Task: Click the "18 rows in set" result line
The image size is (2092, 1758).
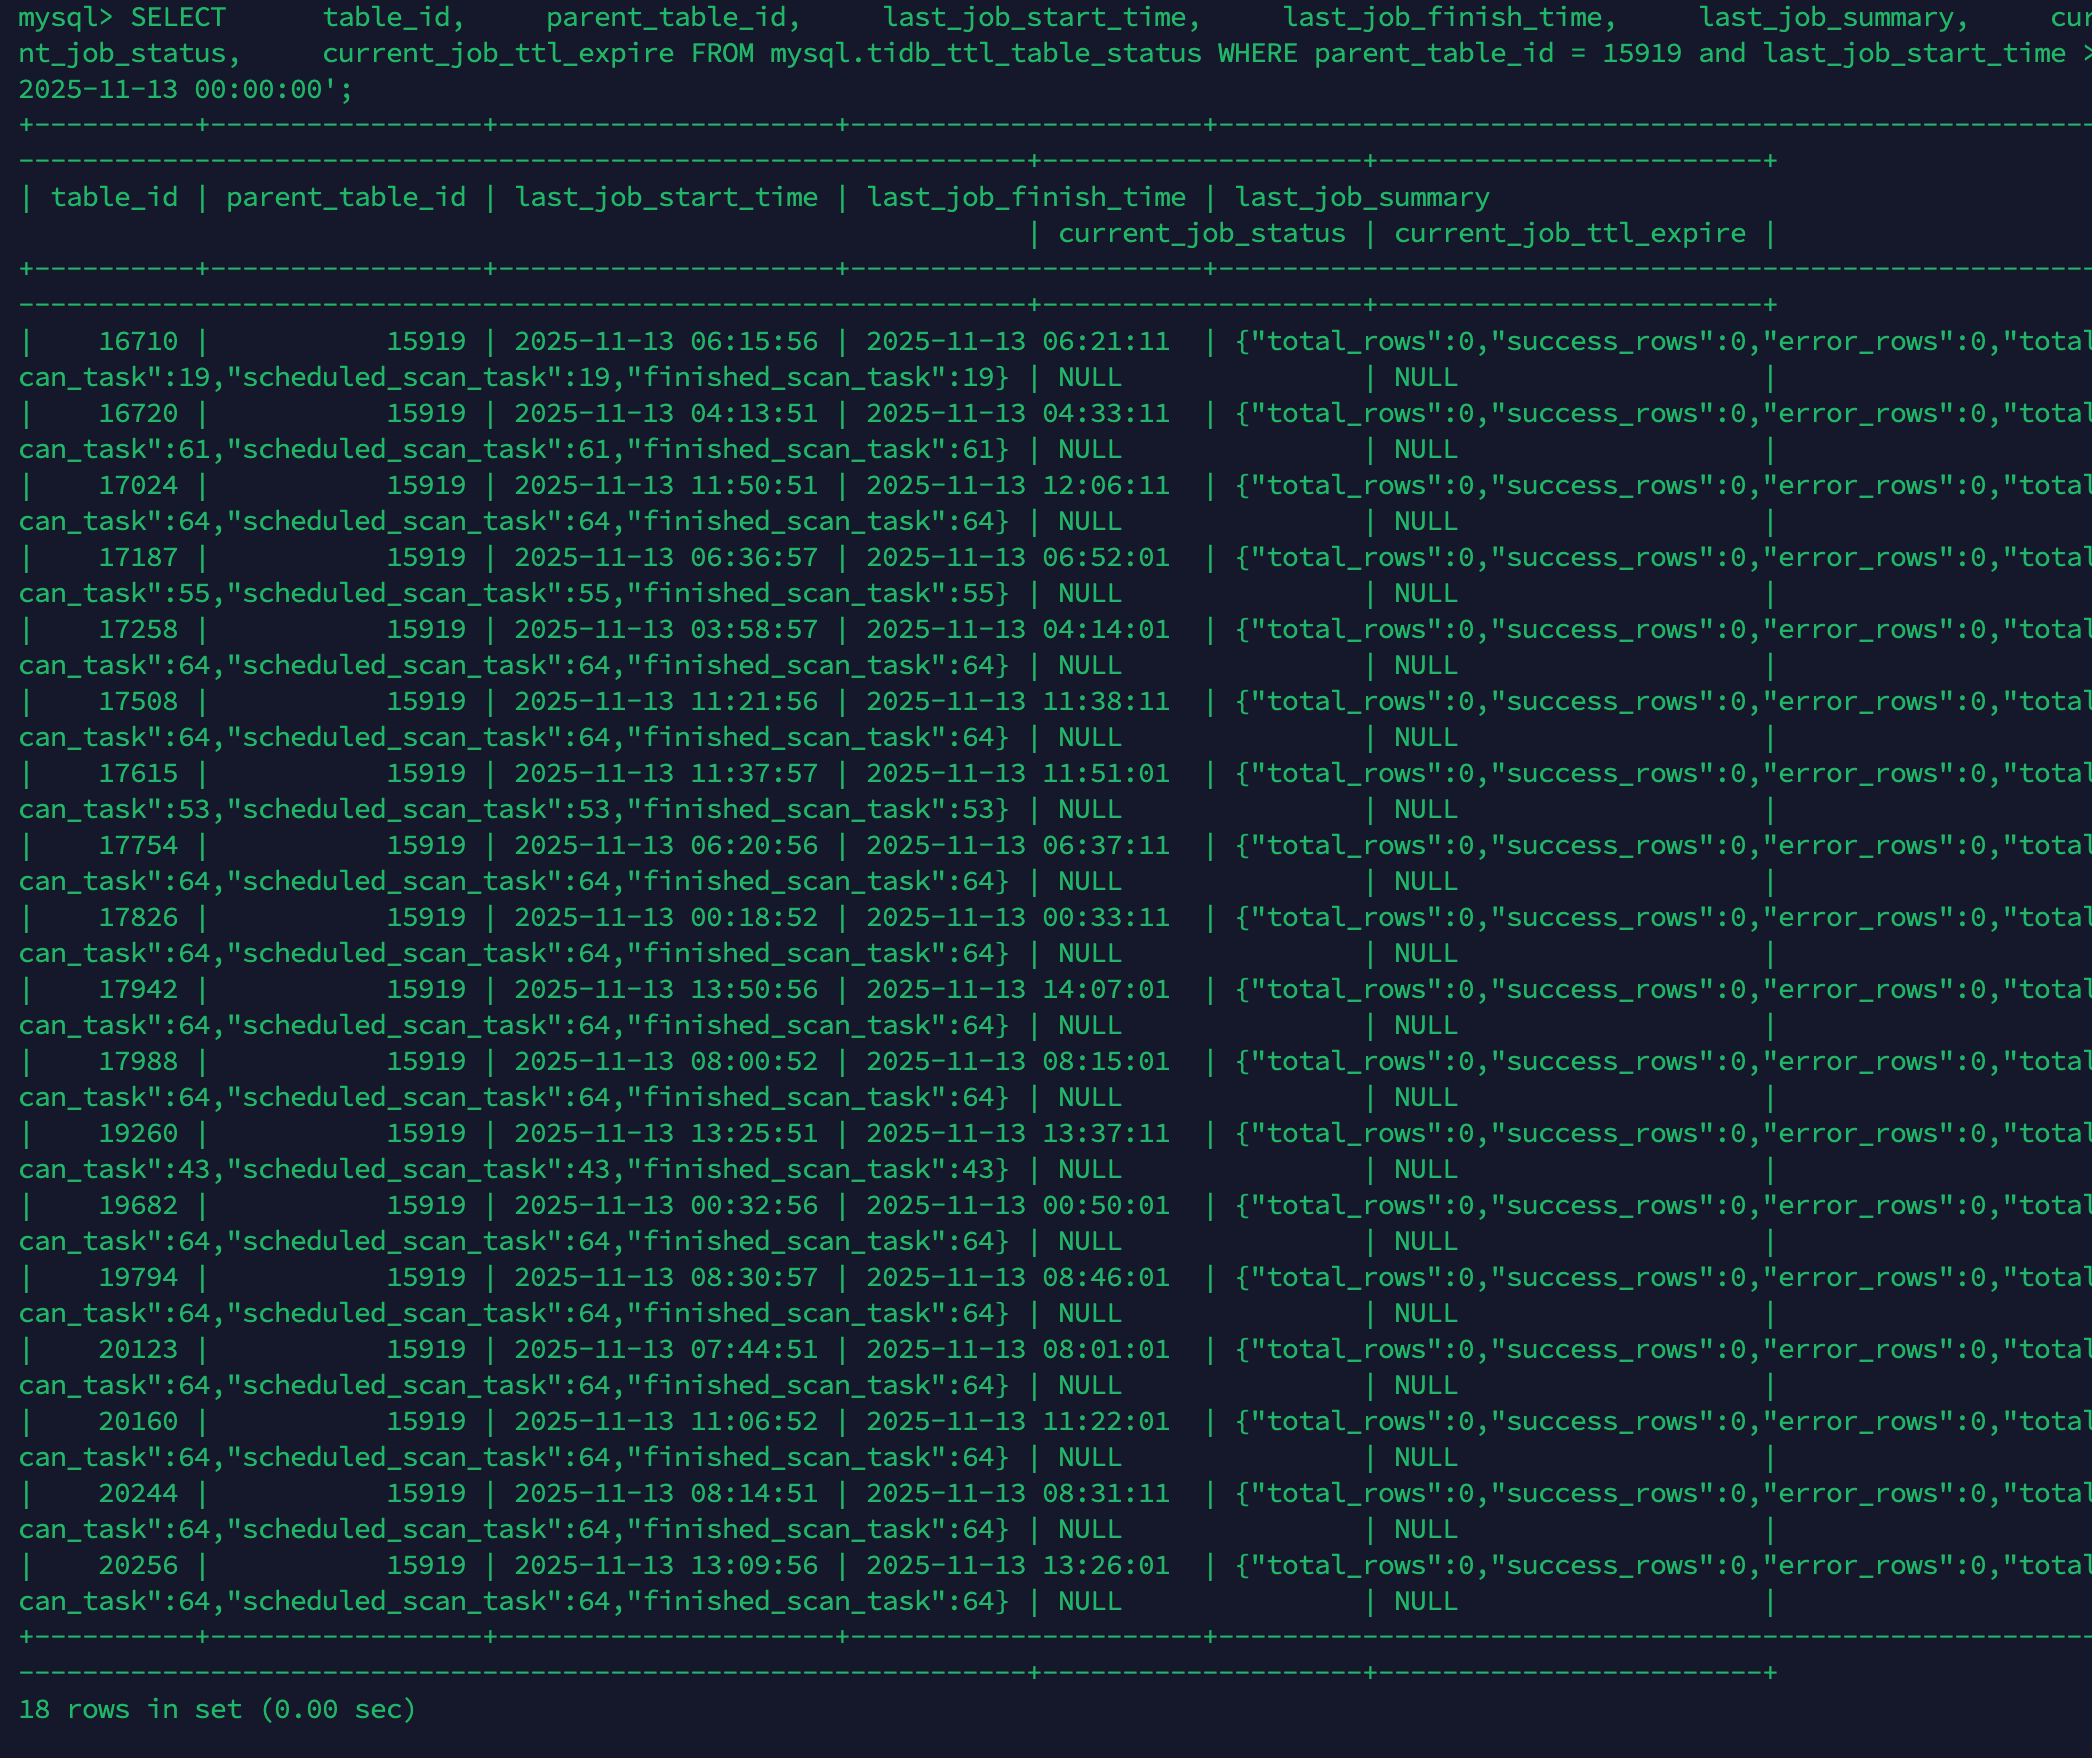Action: click(216, 1709)
